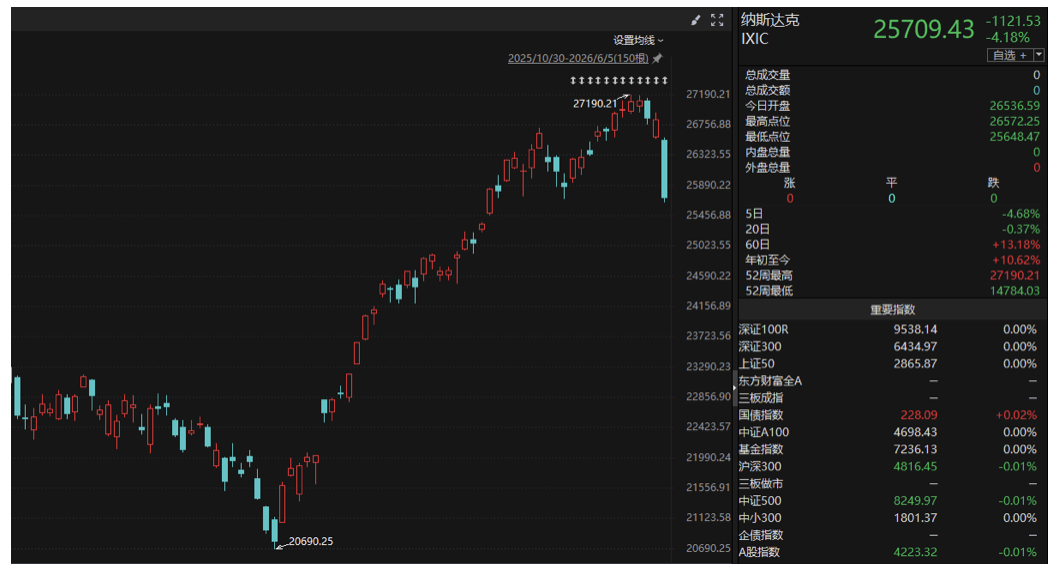Click the 内盘总量 row label
Viewport: 1058px width, 572px height.
click(x=767, y=152)
